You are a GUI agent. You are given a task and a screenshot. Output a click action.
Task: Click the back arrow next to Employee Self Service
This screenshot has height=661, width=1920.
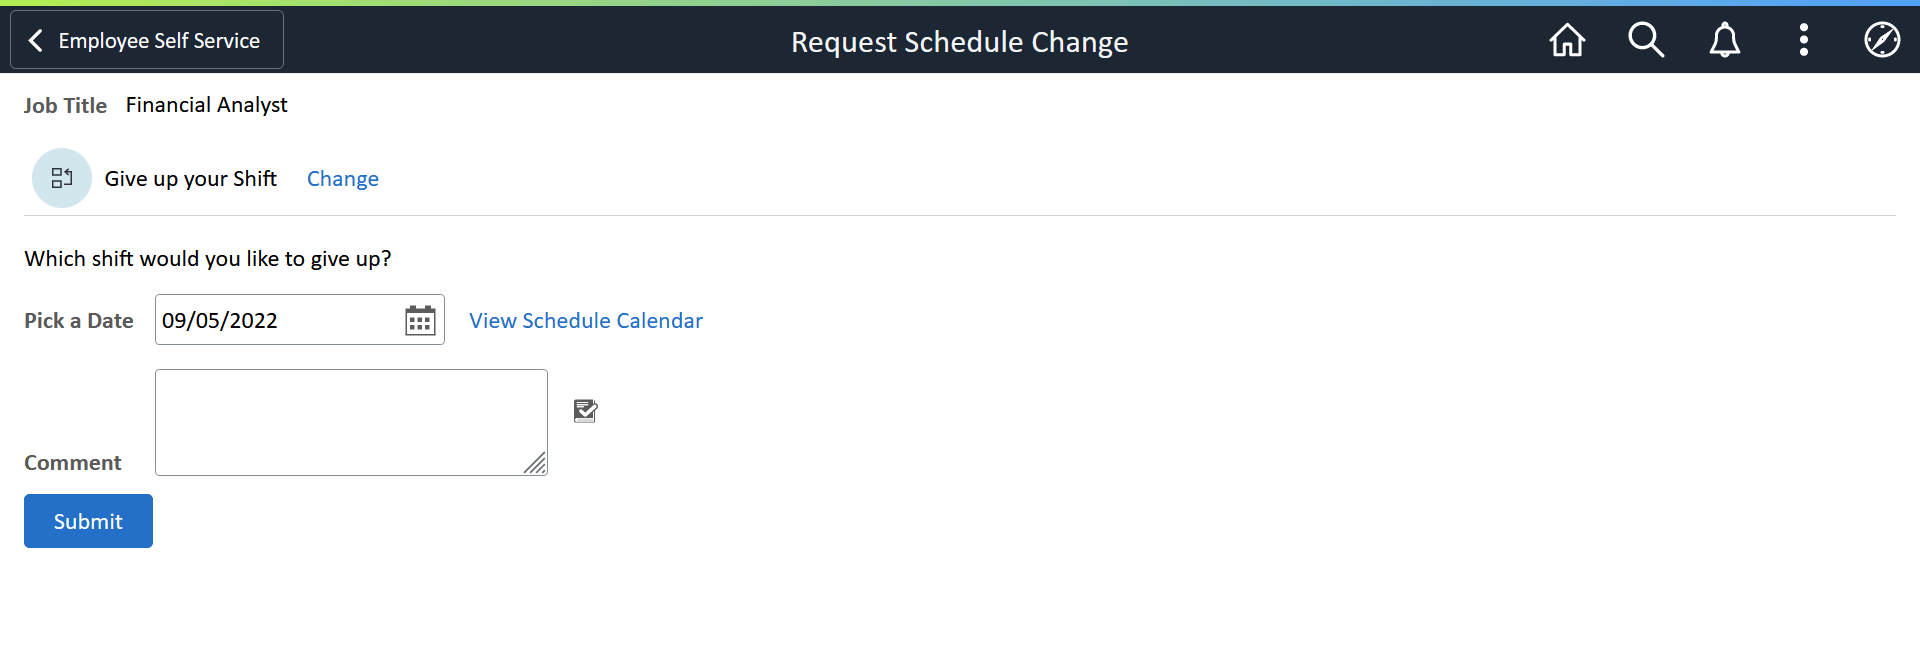click(36, 40)
